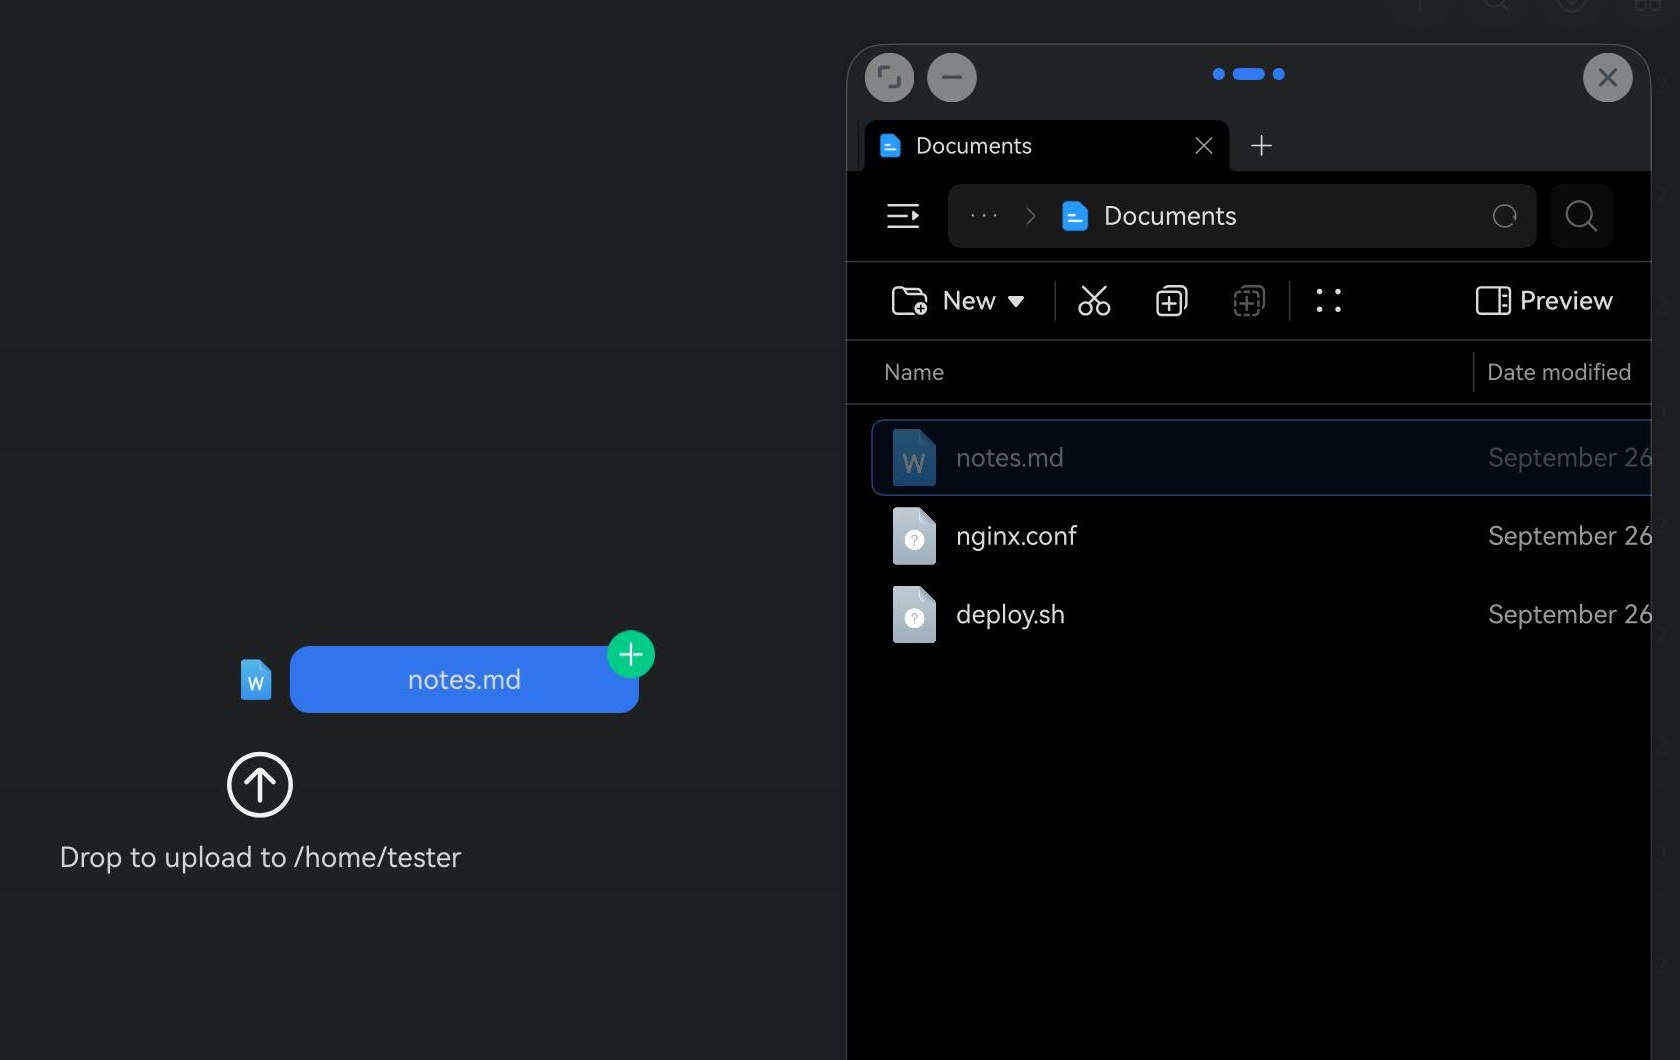Viewport: 1680px width, 1060px height.
Task: Toggle the sidebar with the hamburger icon
Action: (x=903, y=216)
